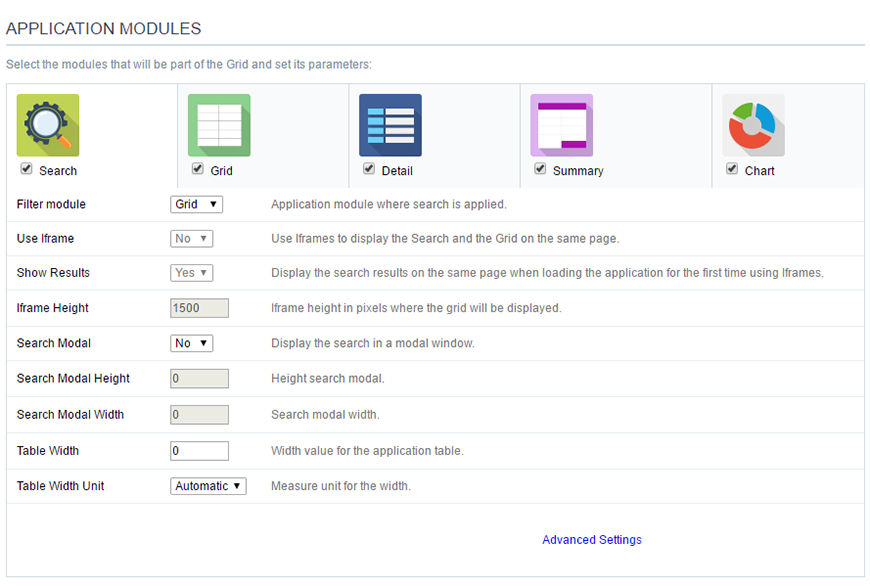The image size is (870, 586).
Task: Open the Chart module donut icon
Action: tap(752, 123)
